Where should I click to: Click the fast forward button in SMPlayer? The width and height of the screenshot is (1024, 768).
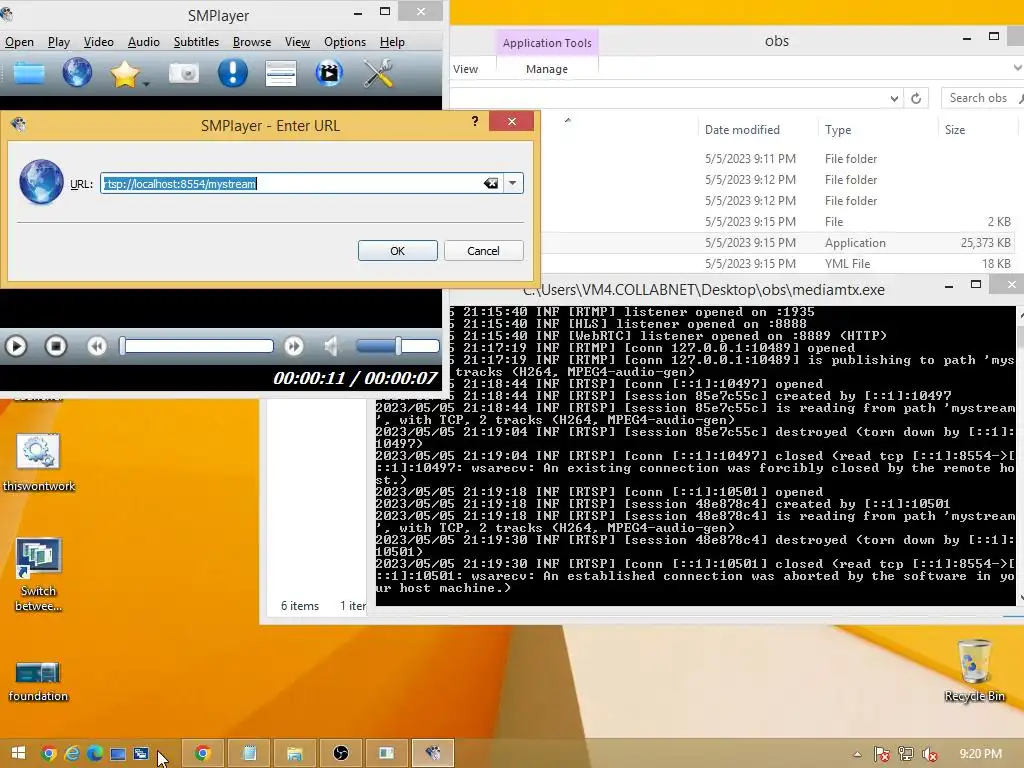point(293,345)
